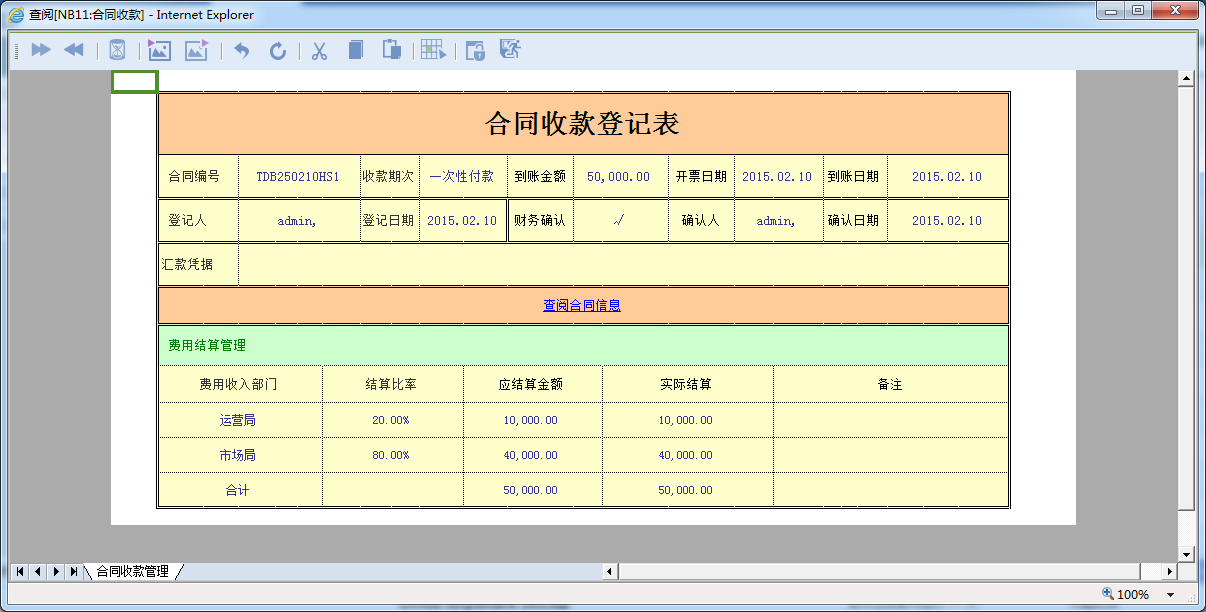Paste using the clipboard icon
The image size is (1206, 612).
[x=392, y=50]
